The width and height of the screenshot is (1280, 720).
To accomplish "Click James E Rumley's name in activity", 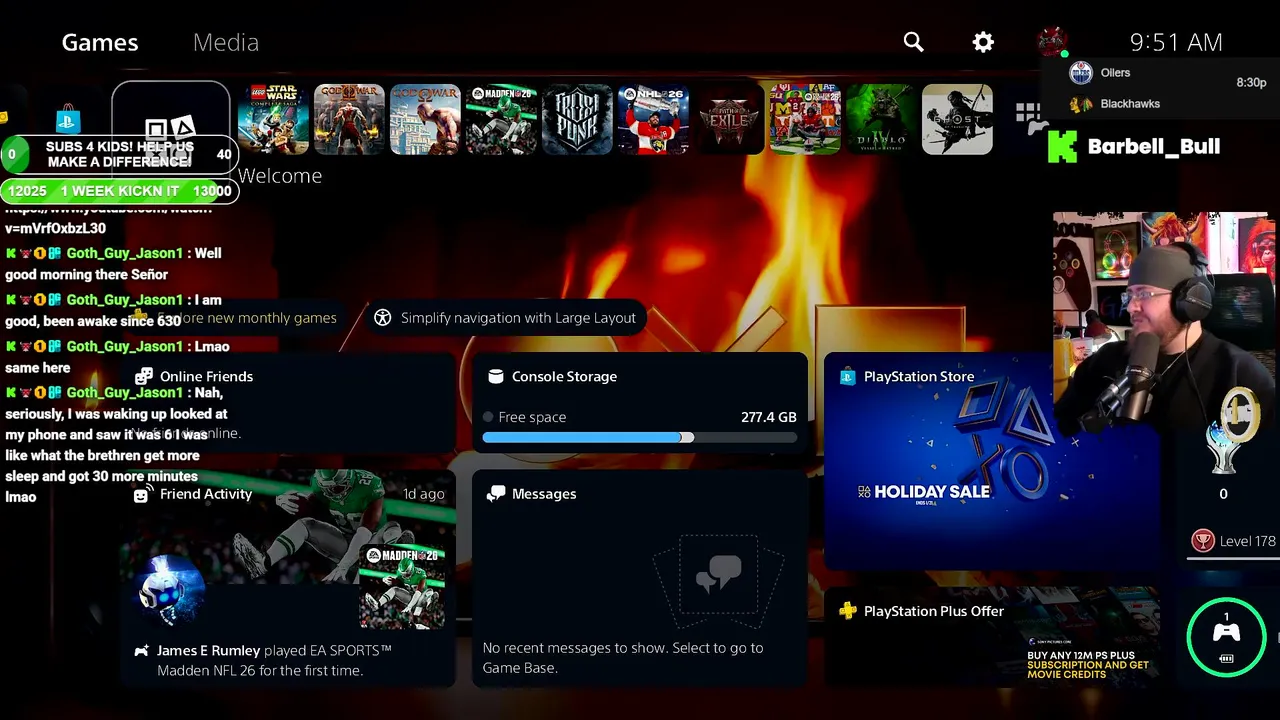I will click(x=208, y=650).
